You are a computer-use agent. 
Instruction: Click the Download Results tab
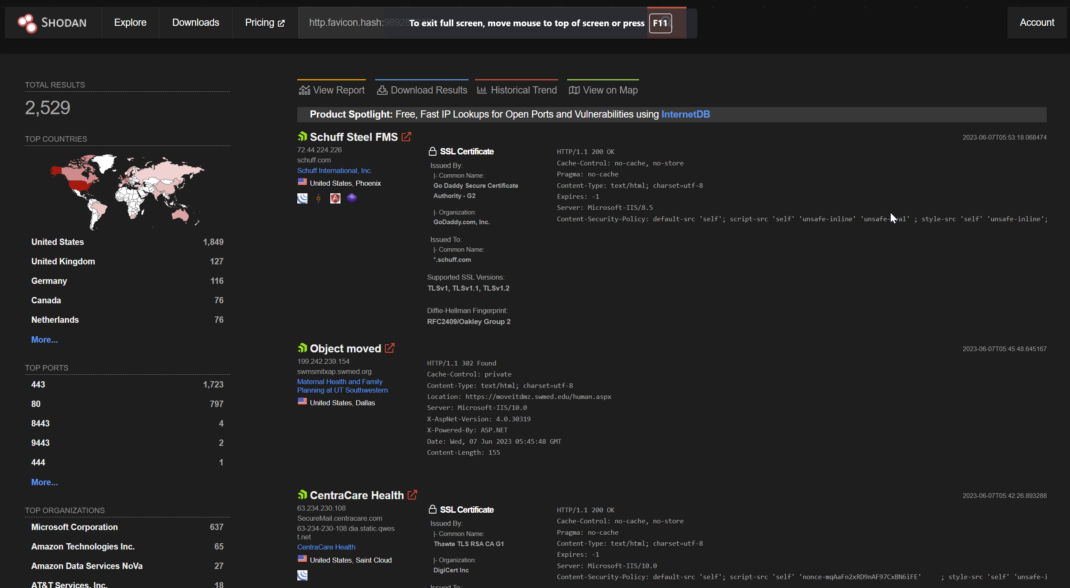pos(422,90)
